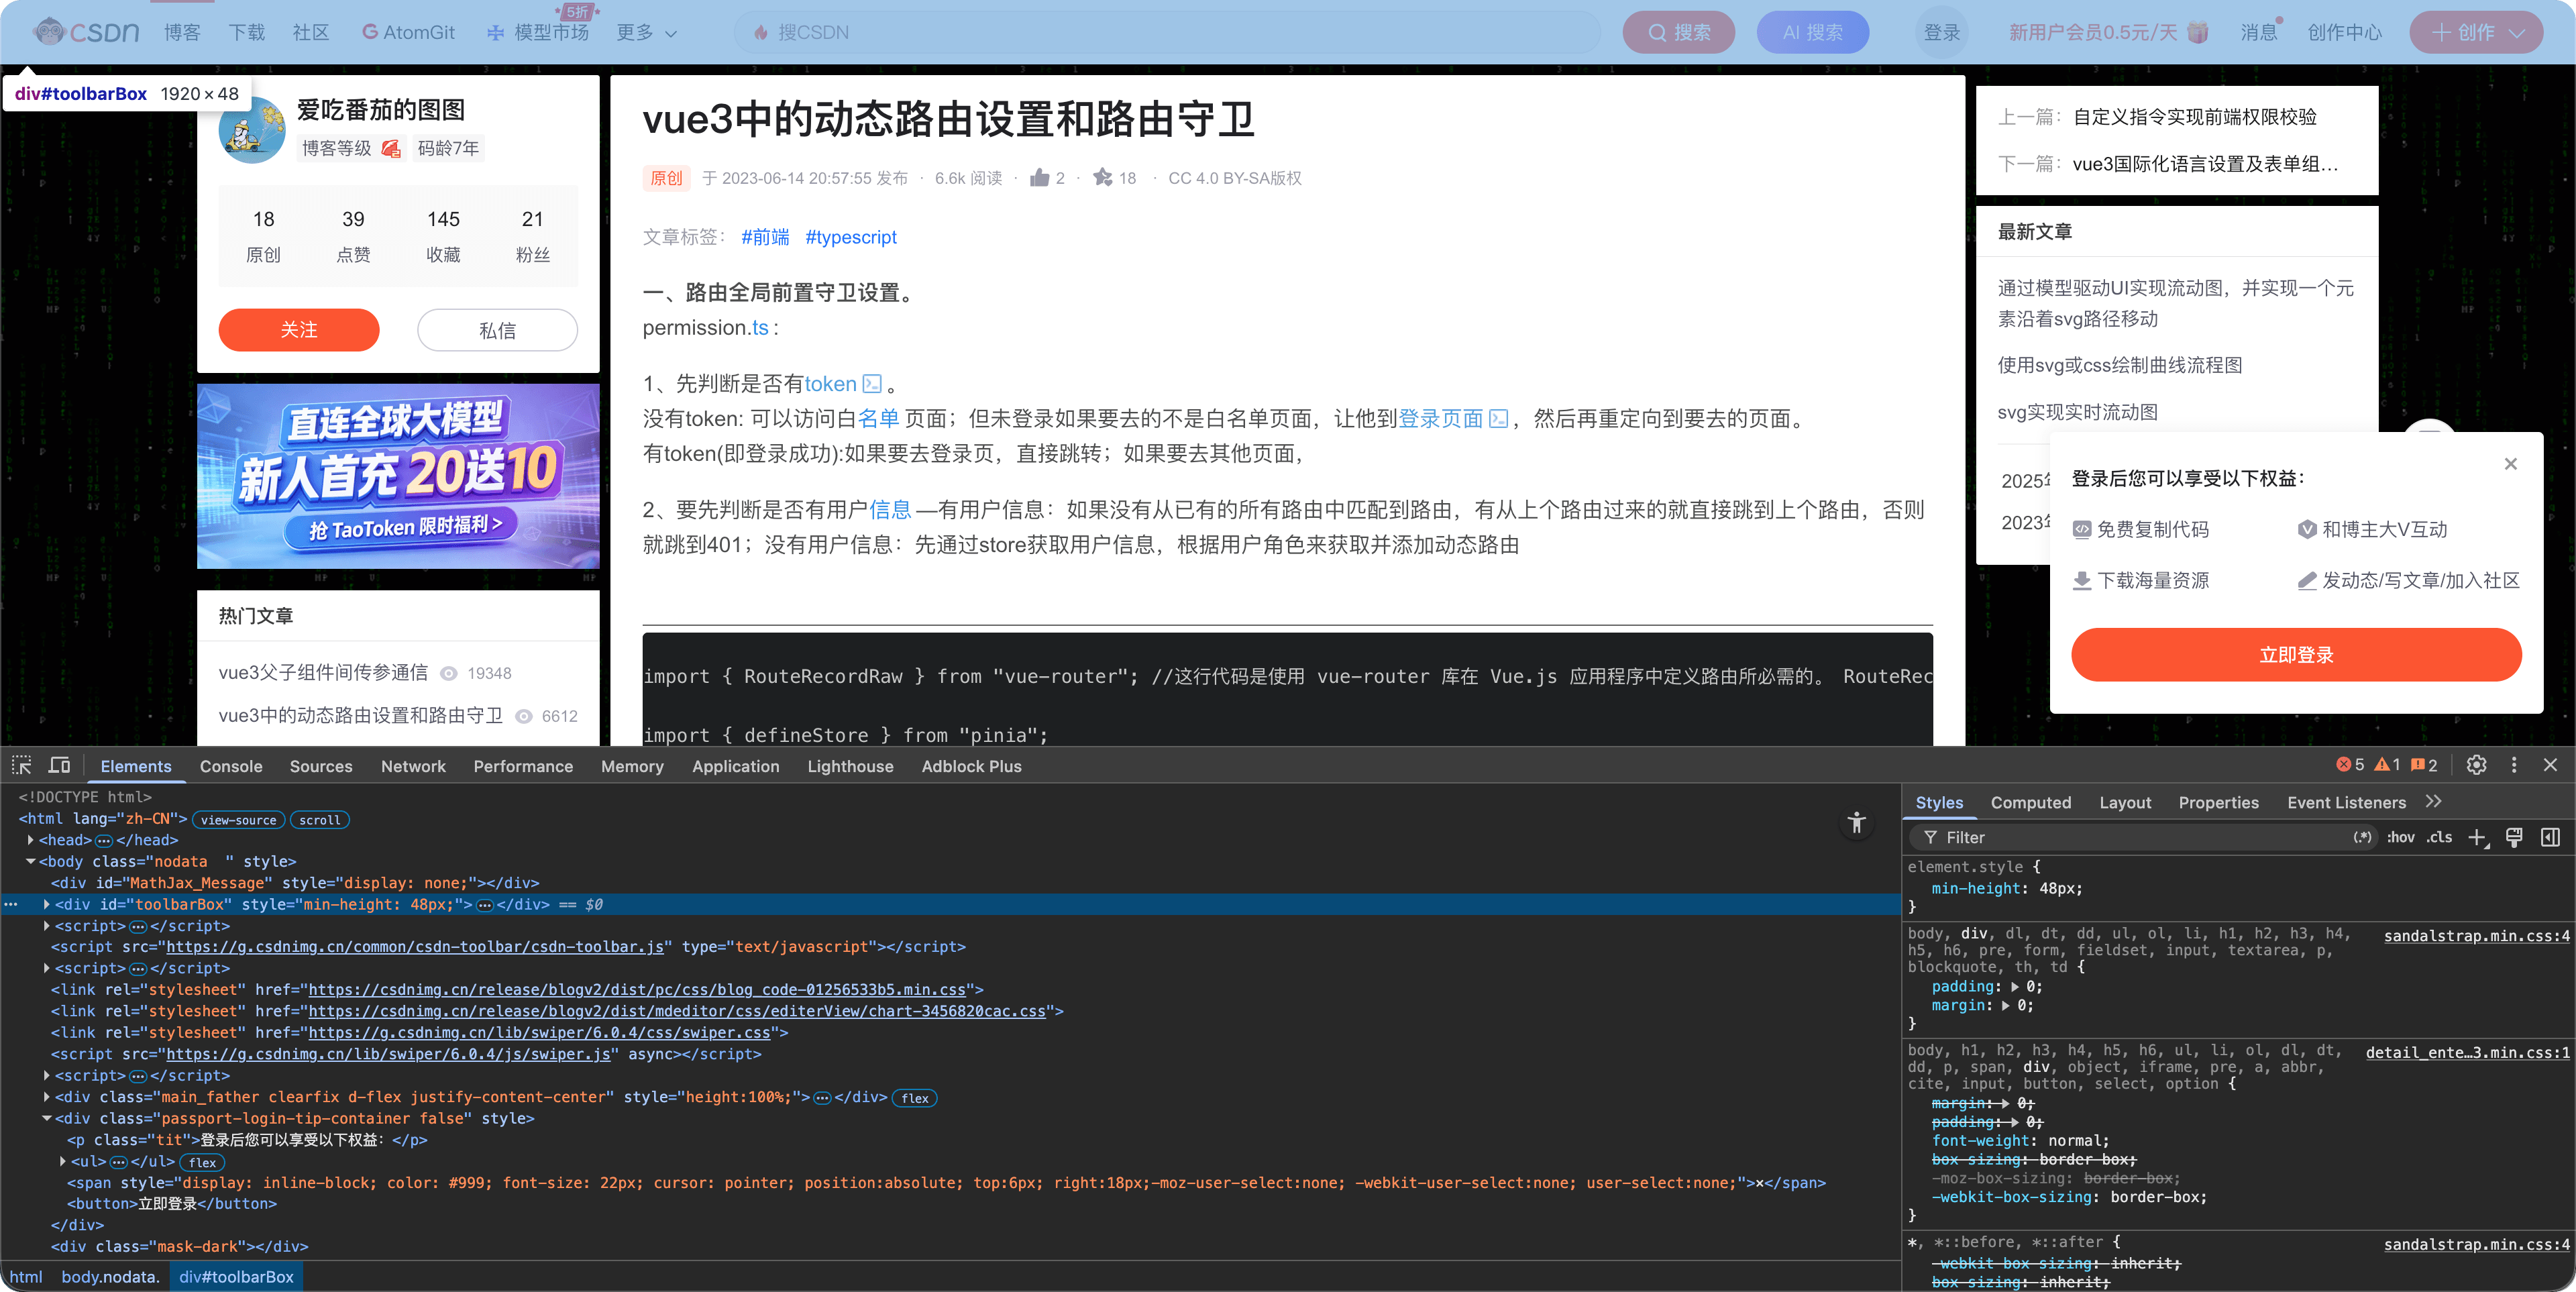The height and width of the screenshot is (1292, 2576).
Task: Click the thumbs-up like icon under the title
Action: (1040, 178)
